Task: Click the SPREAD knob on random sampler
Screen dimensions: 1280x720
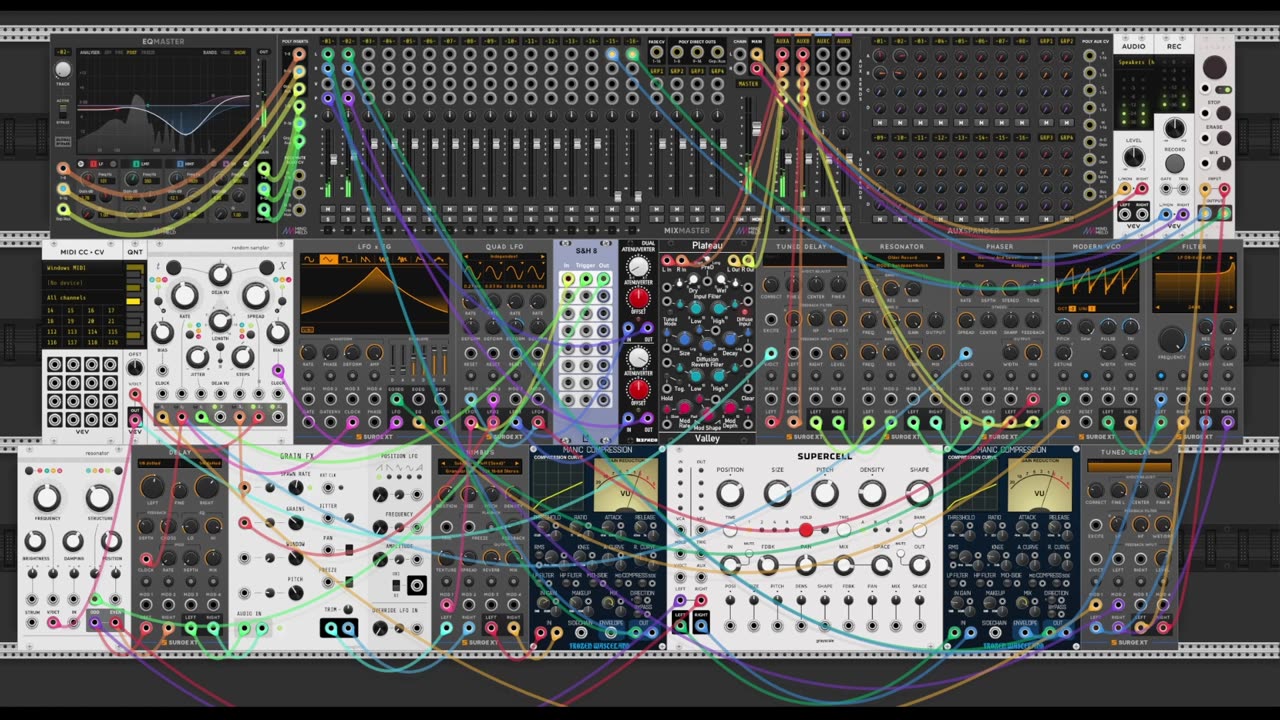Action: click(x=256, y=295)
